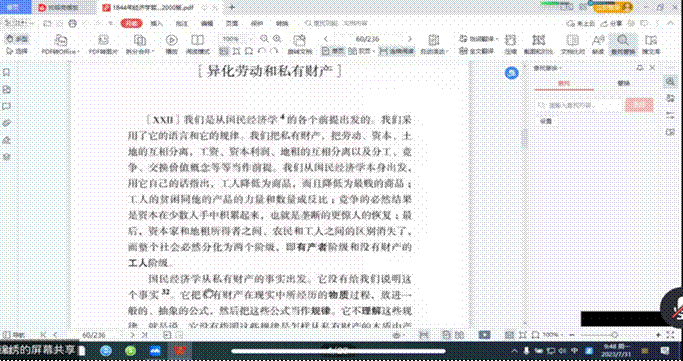This screenshot has height=361, width=683.
Task: Open the Edit ribbon tab
Action: pyautogui.click(x=206, y=24)
